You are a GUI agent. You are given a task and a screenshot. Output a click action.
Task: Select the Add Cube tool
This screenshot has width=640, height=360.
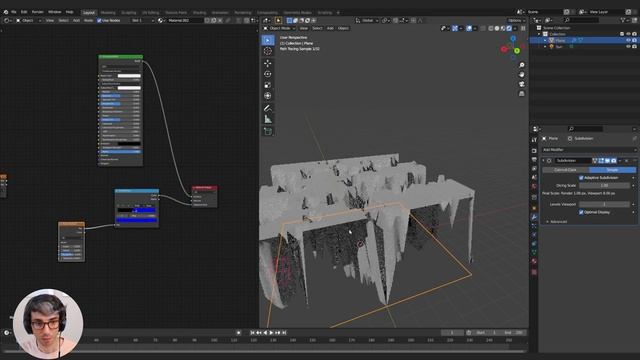point(268,131)
